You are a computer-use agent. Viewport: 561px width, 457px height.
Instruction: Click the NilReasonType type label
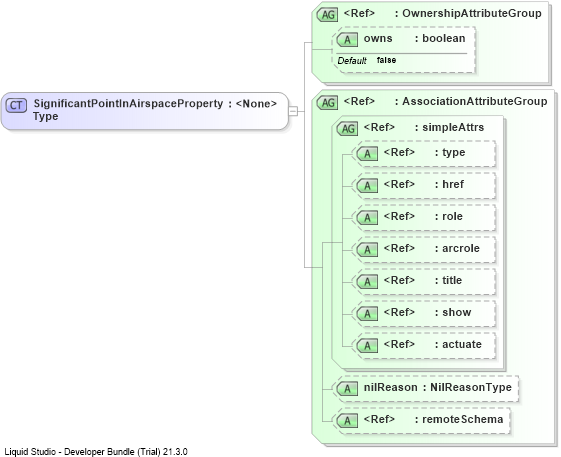pyautogui.click(x=471, y=387)
